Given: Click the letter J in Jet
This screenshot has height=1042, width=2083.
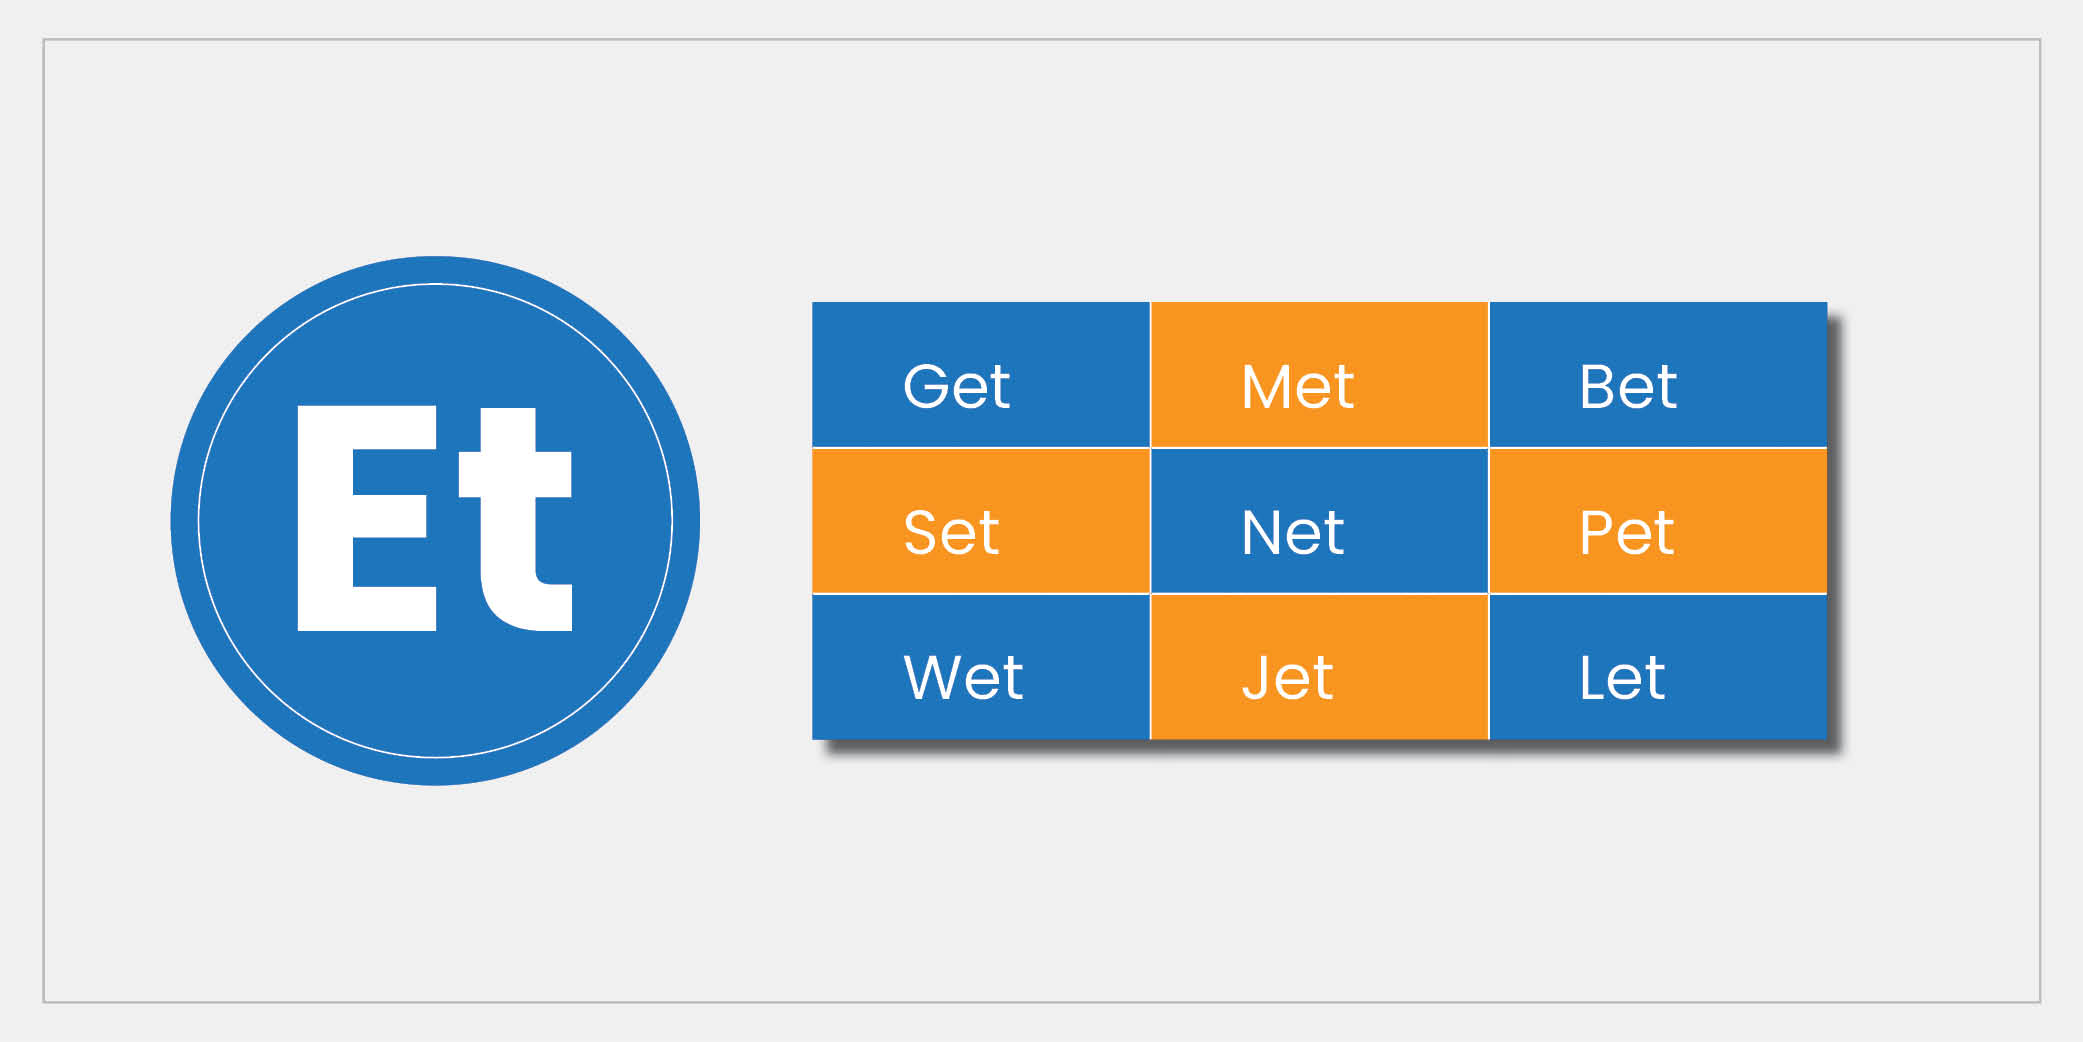Looking at the screenshot, I should (x=1255, y=678).
